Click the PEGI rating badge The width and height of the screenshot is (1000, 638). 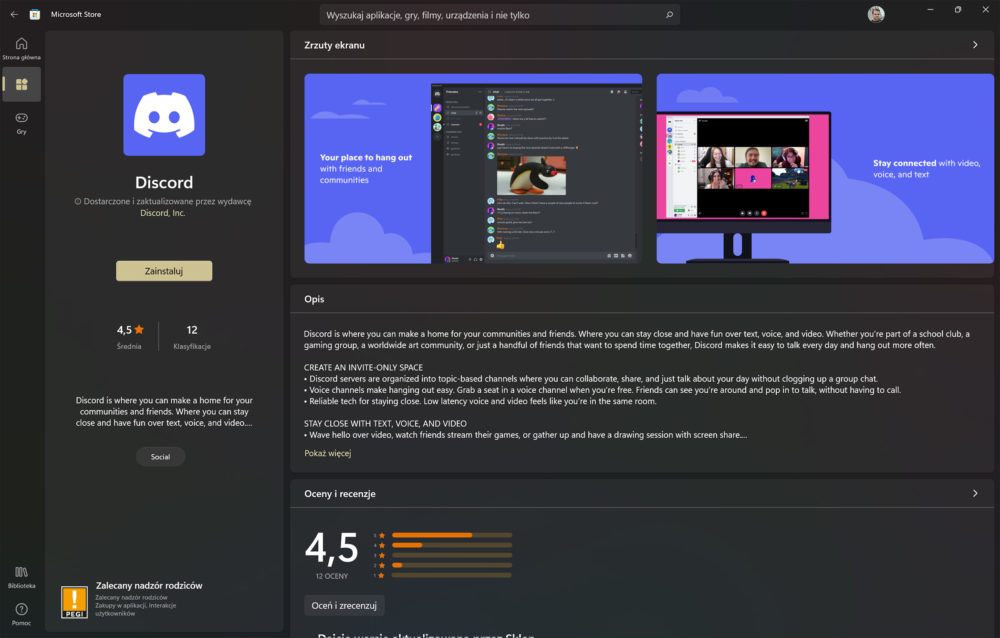click(74, 602)
